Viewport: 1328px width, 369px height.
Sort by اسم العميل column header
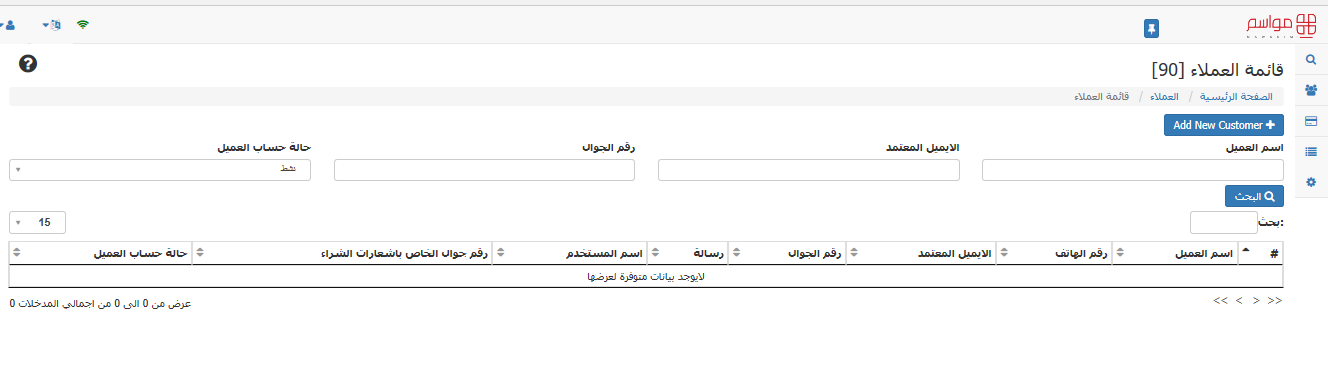[x=1174, y=253]
